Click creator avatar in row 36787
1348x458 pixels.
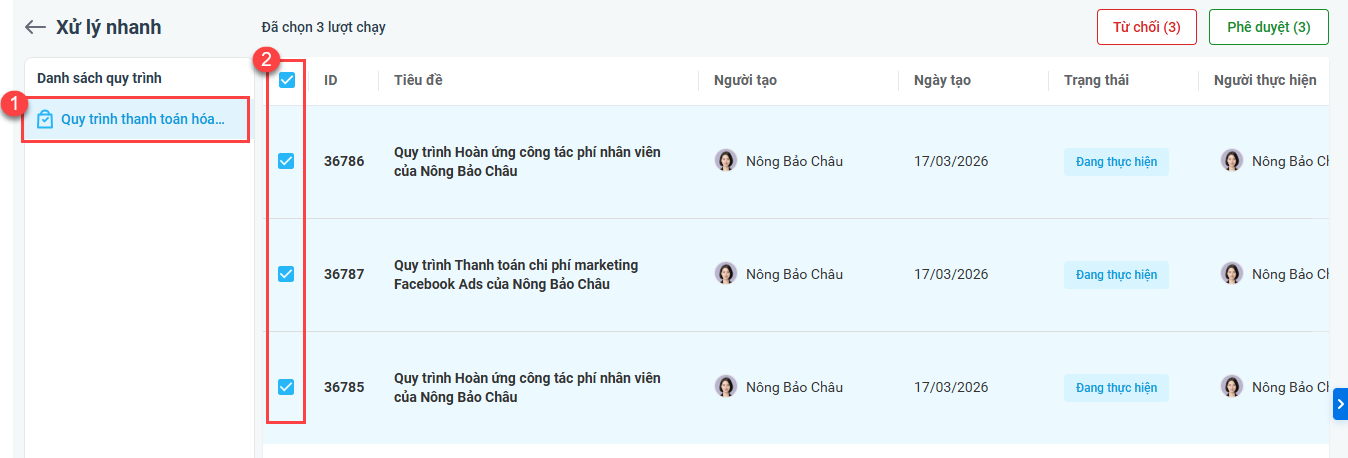tap(726, 273)
